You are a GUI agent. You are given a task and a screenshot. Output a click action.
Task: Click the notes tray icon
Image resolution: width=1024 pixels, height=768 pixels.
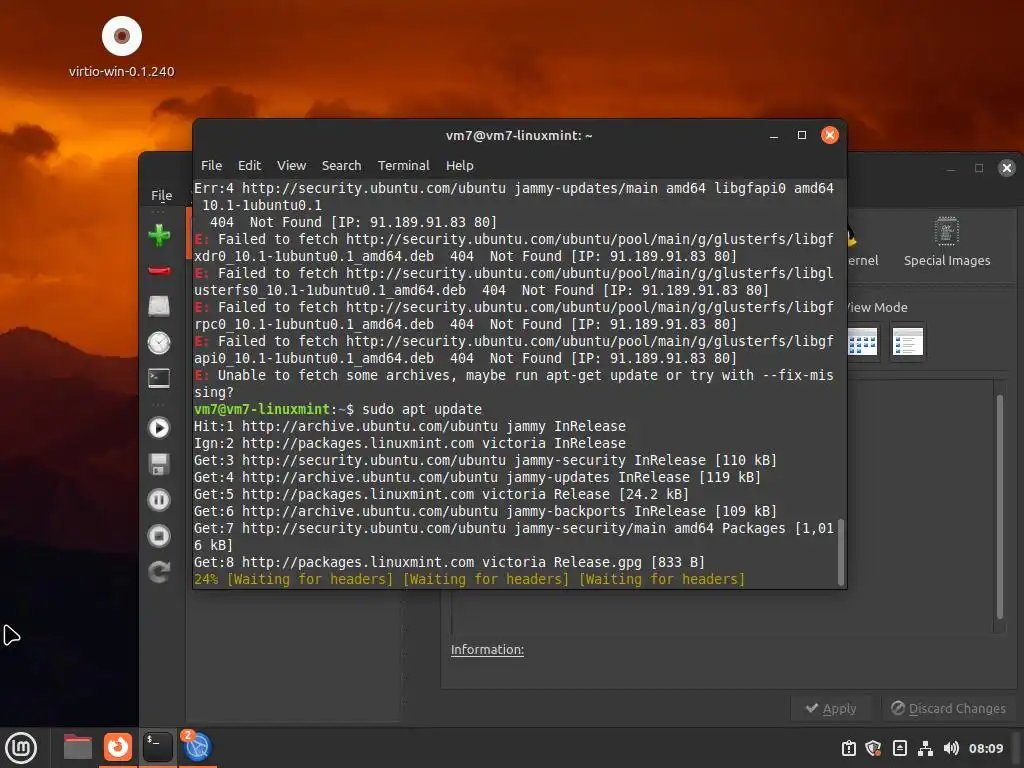pyautogui.click(x=899, y=748)
